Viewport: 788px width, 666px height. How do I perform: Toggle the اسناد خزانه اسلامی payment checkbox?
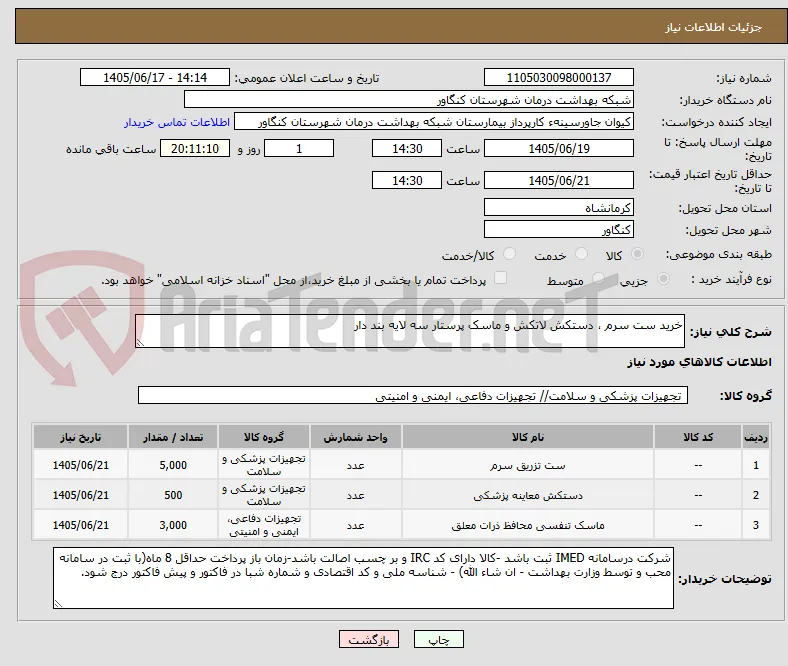[501, 278]
